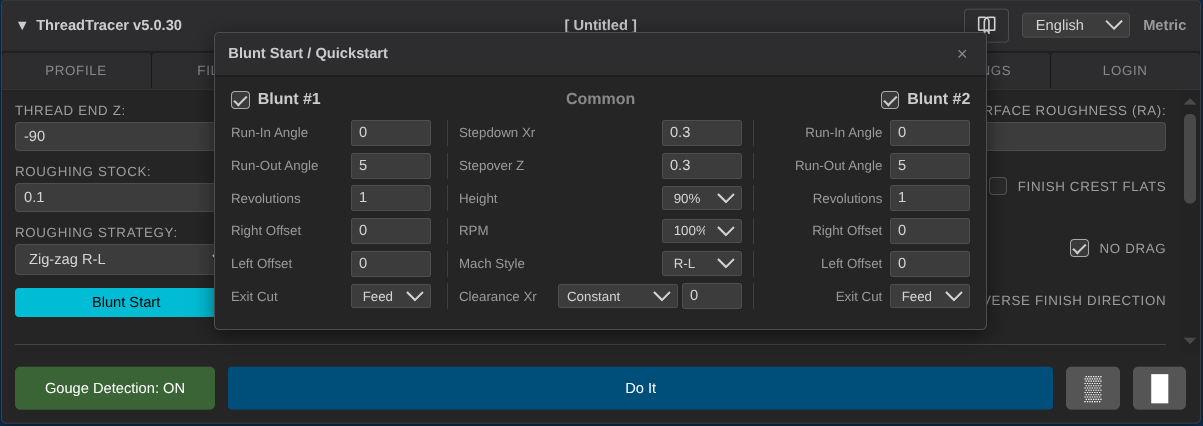Click the Metric units label
1203x426 pixels.
click(1164, 25)
